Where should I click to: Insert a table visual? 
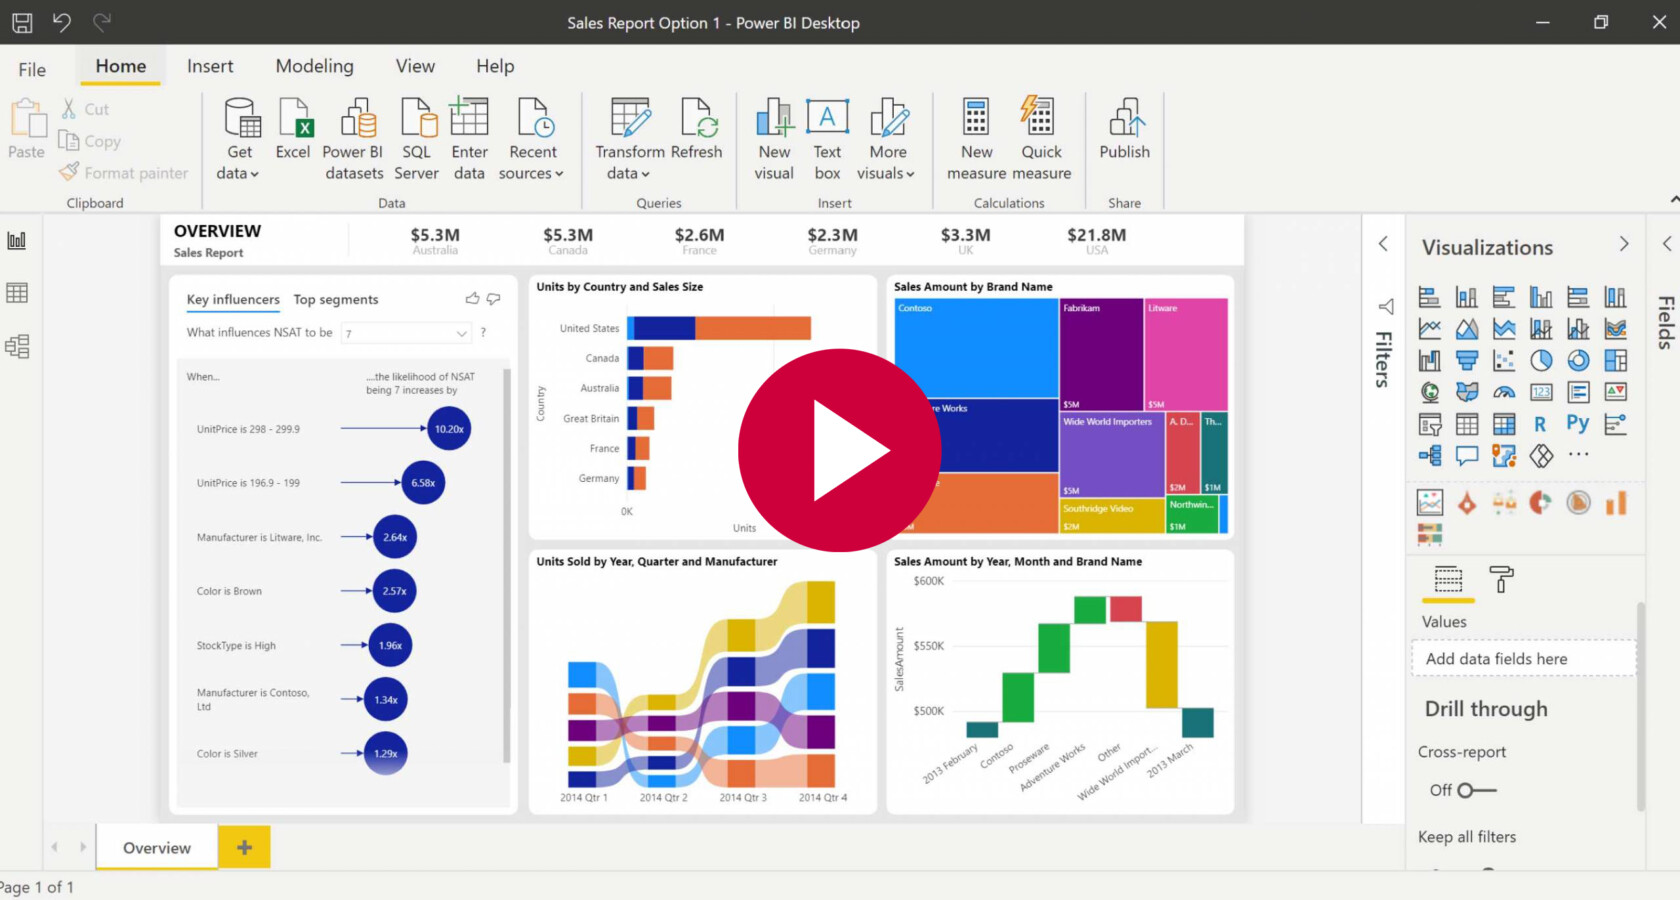pos(1466,424)
